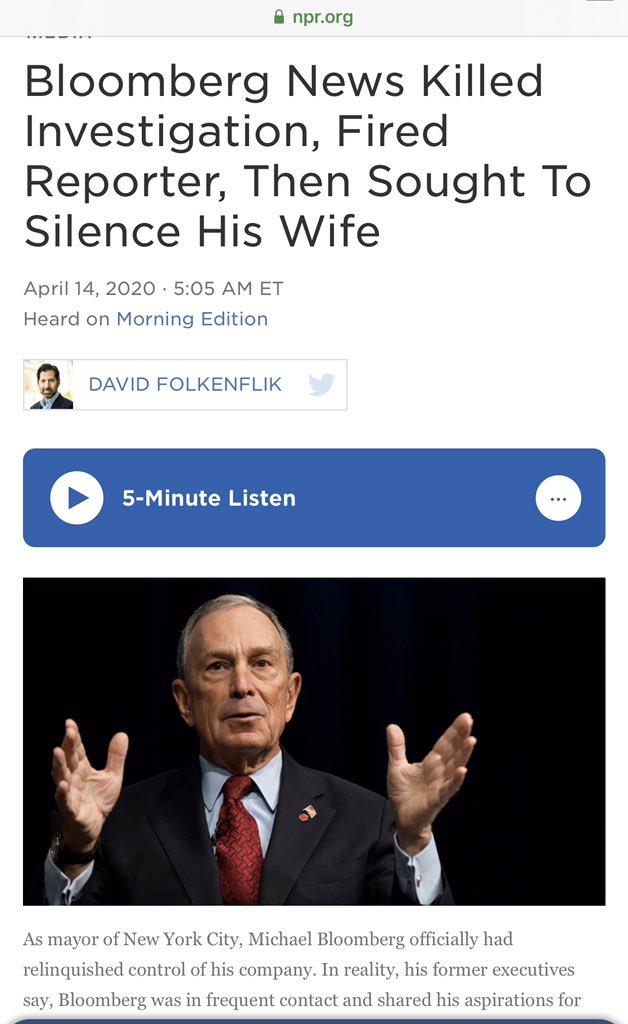Tap the npr.org address bar
The width and height of the screenshot is (628, 1024).
click(314, 17)
